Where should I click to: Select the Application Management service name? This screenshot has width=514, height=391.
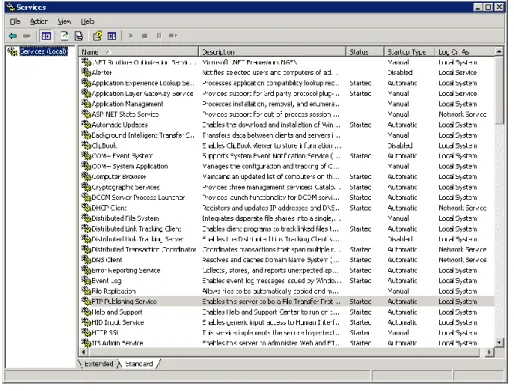click(127, 104)
